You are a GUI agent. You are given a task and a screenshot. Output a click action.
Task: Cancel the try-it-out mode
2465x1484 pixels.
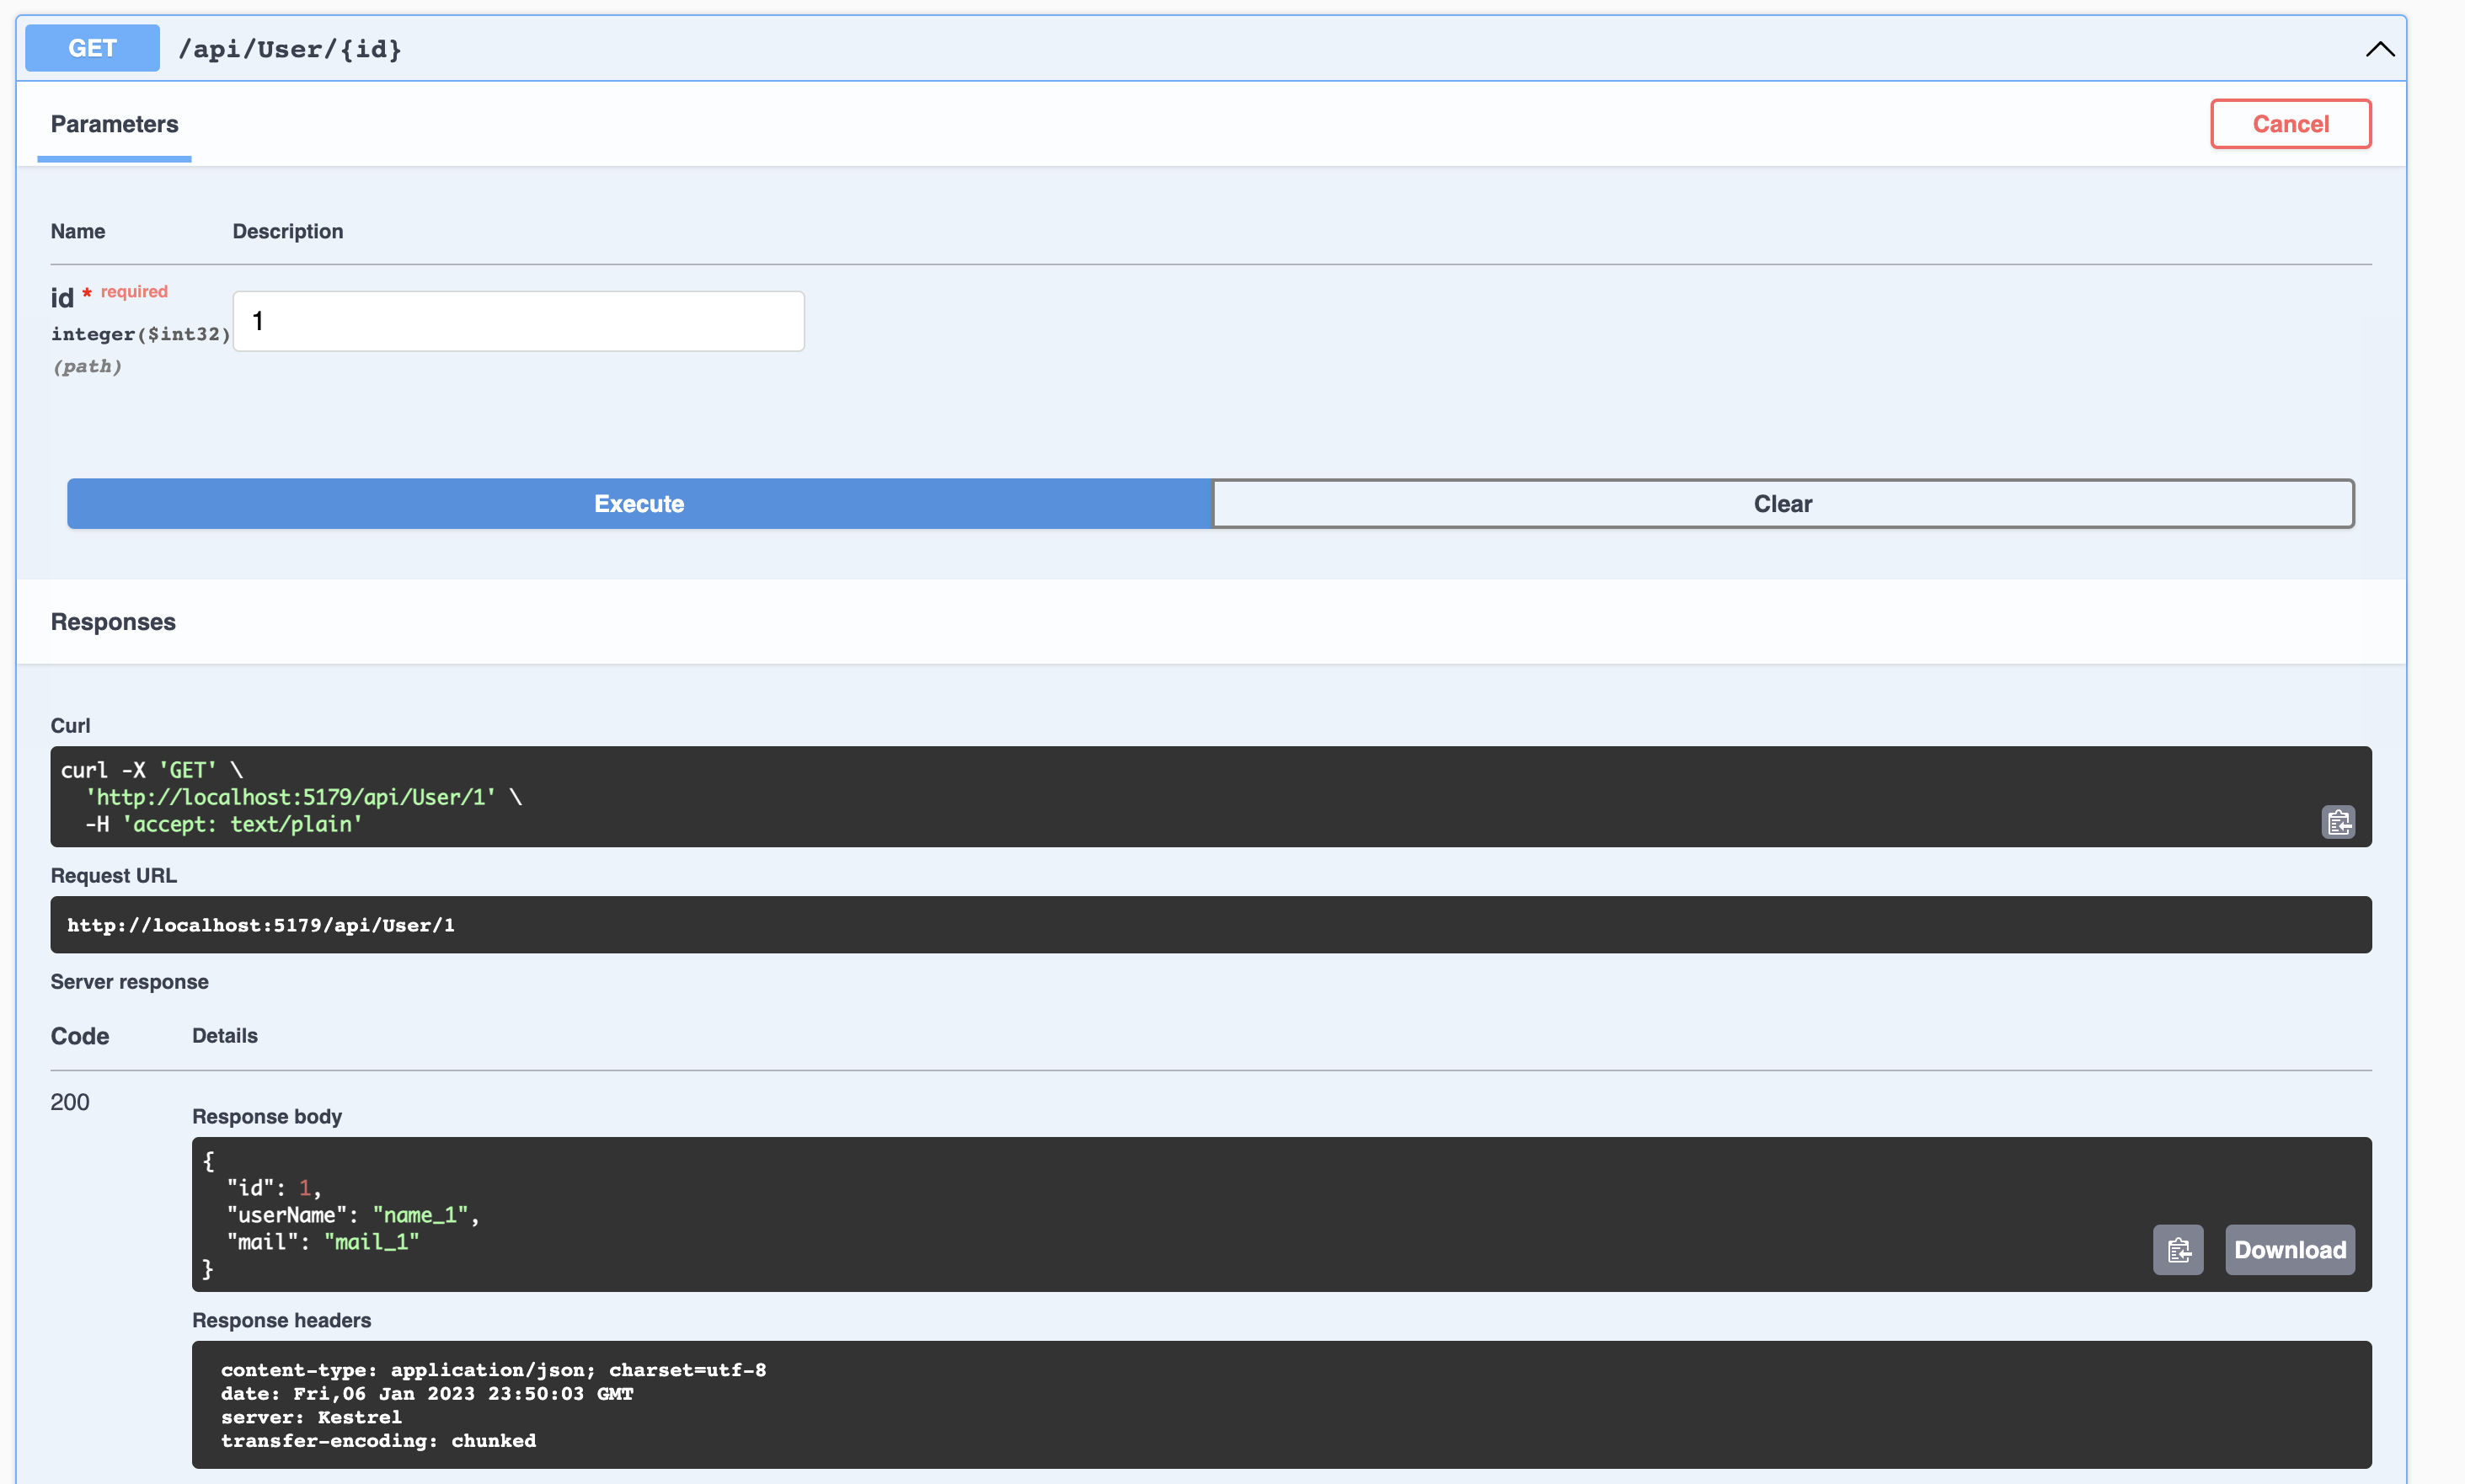point(2289,124)
